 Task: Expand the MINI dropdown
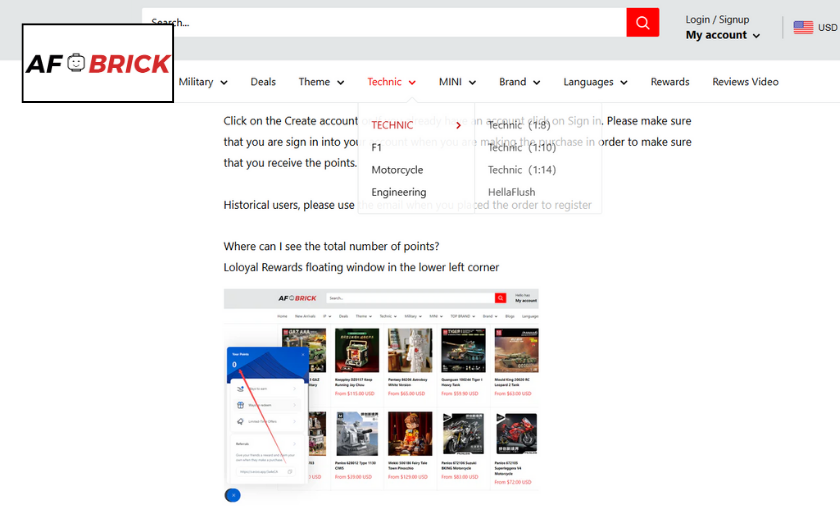tap(457, 82)
